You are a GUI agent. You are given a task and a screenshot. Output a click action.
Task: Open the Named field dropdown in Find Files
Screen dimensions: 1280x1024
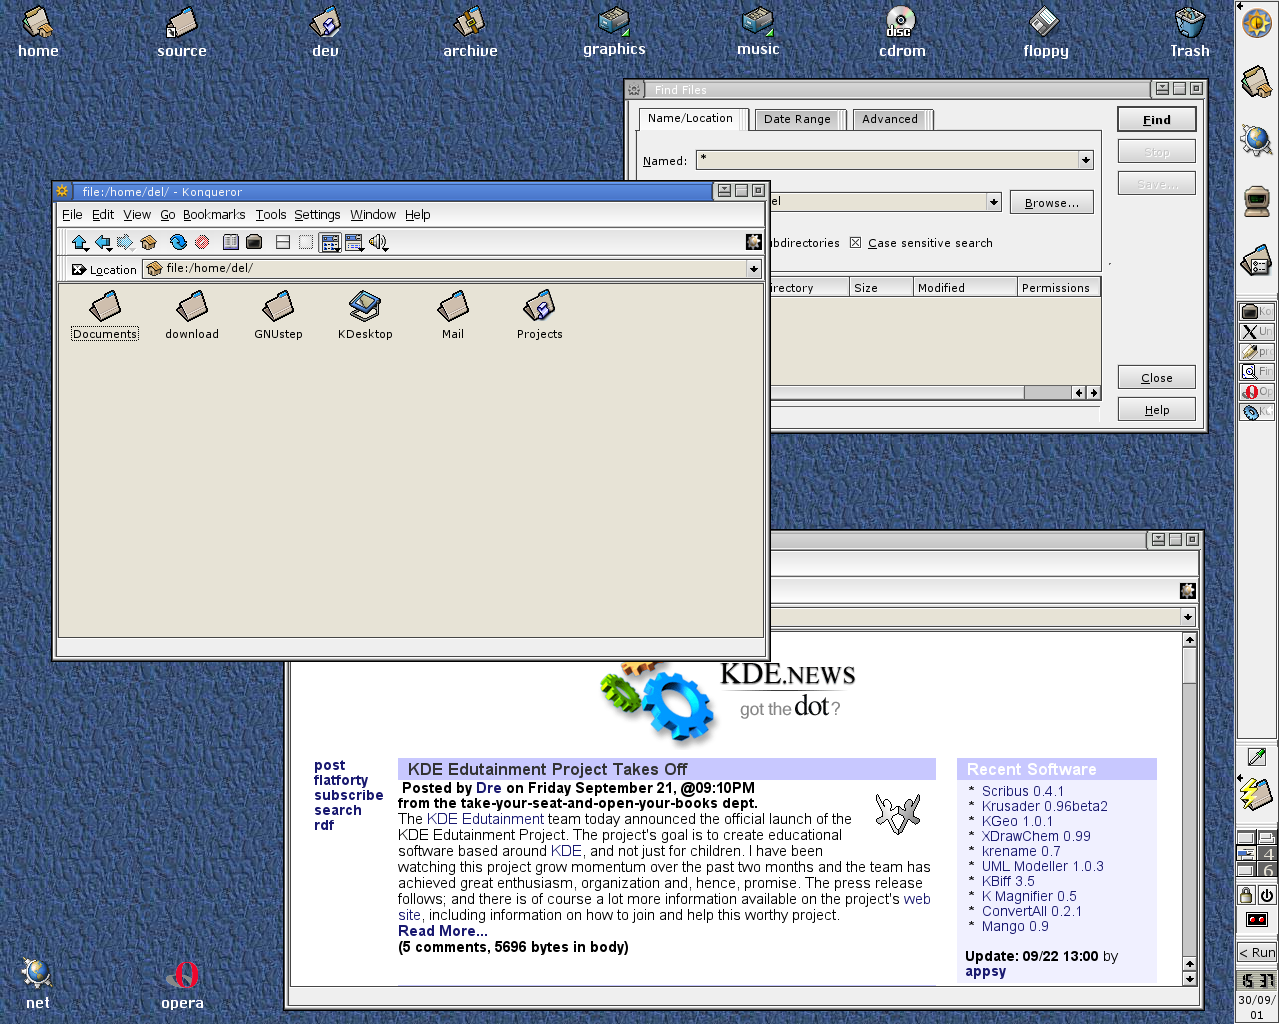point(1085,160)
